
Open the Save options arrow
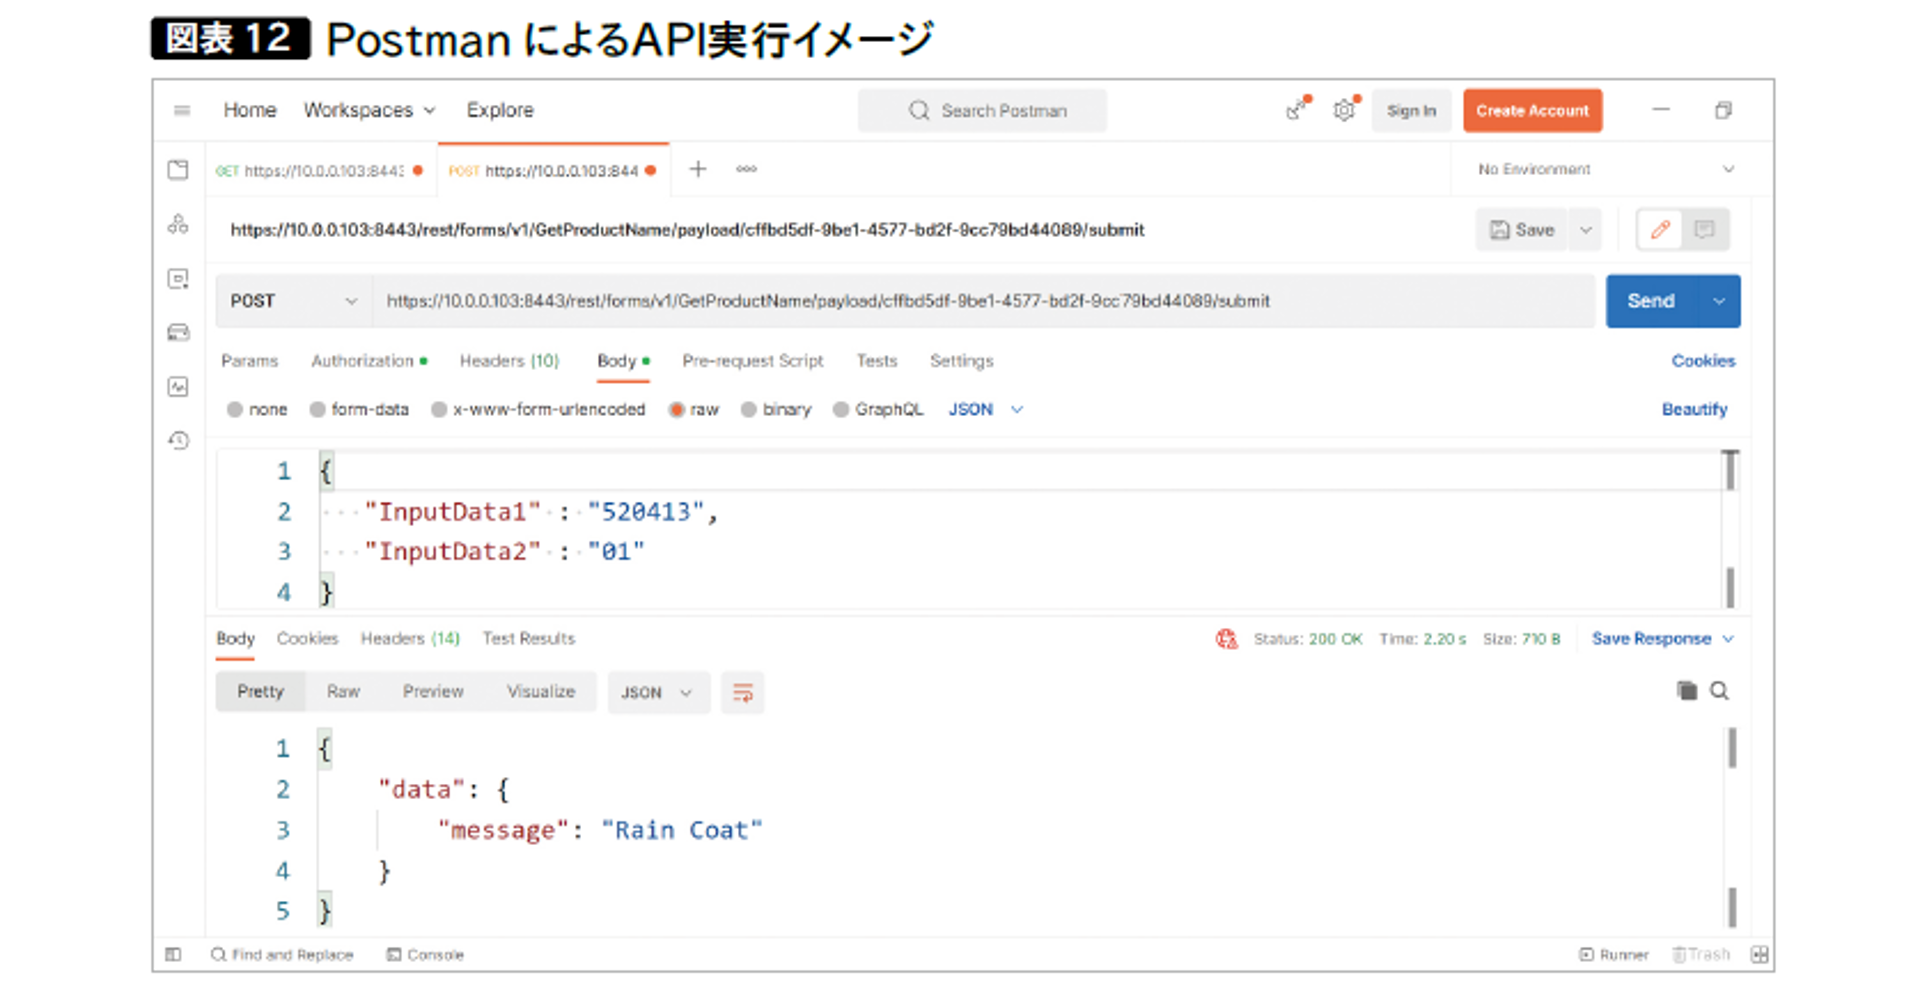pos(1586,230)
